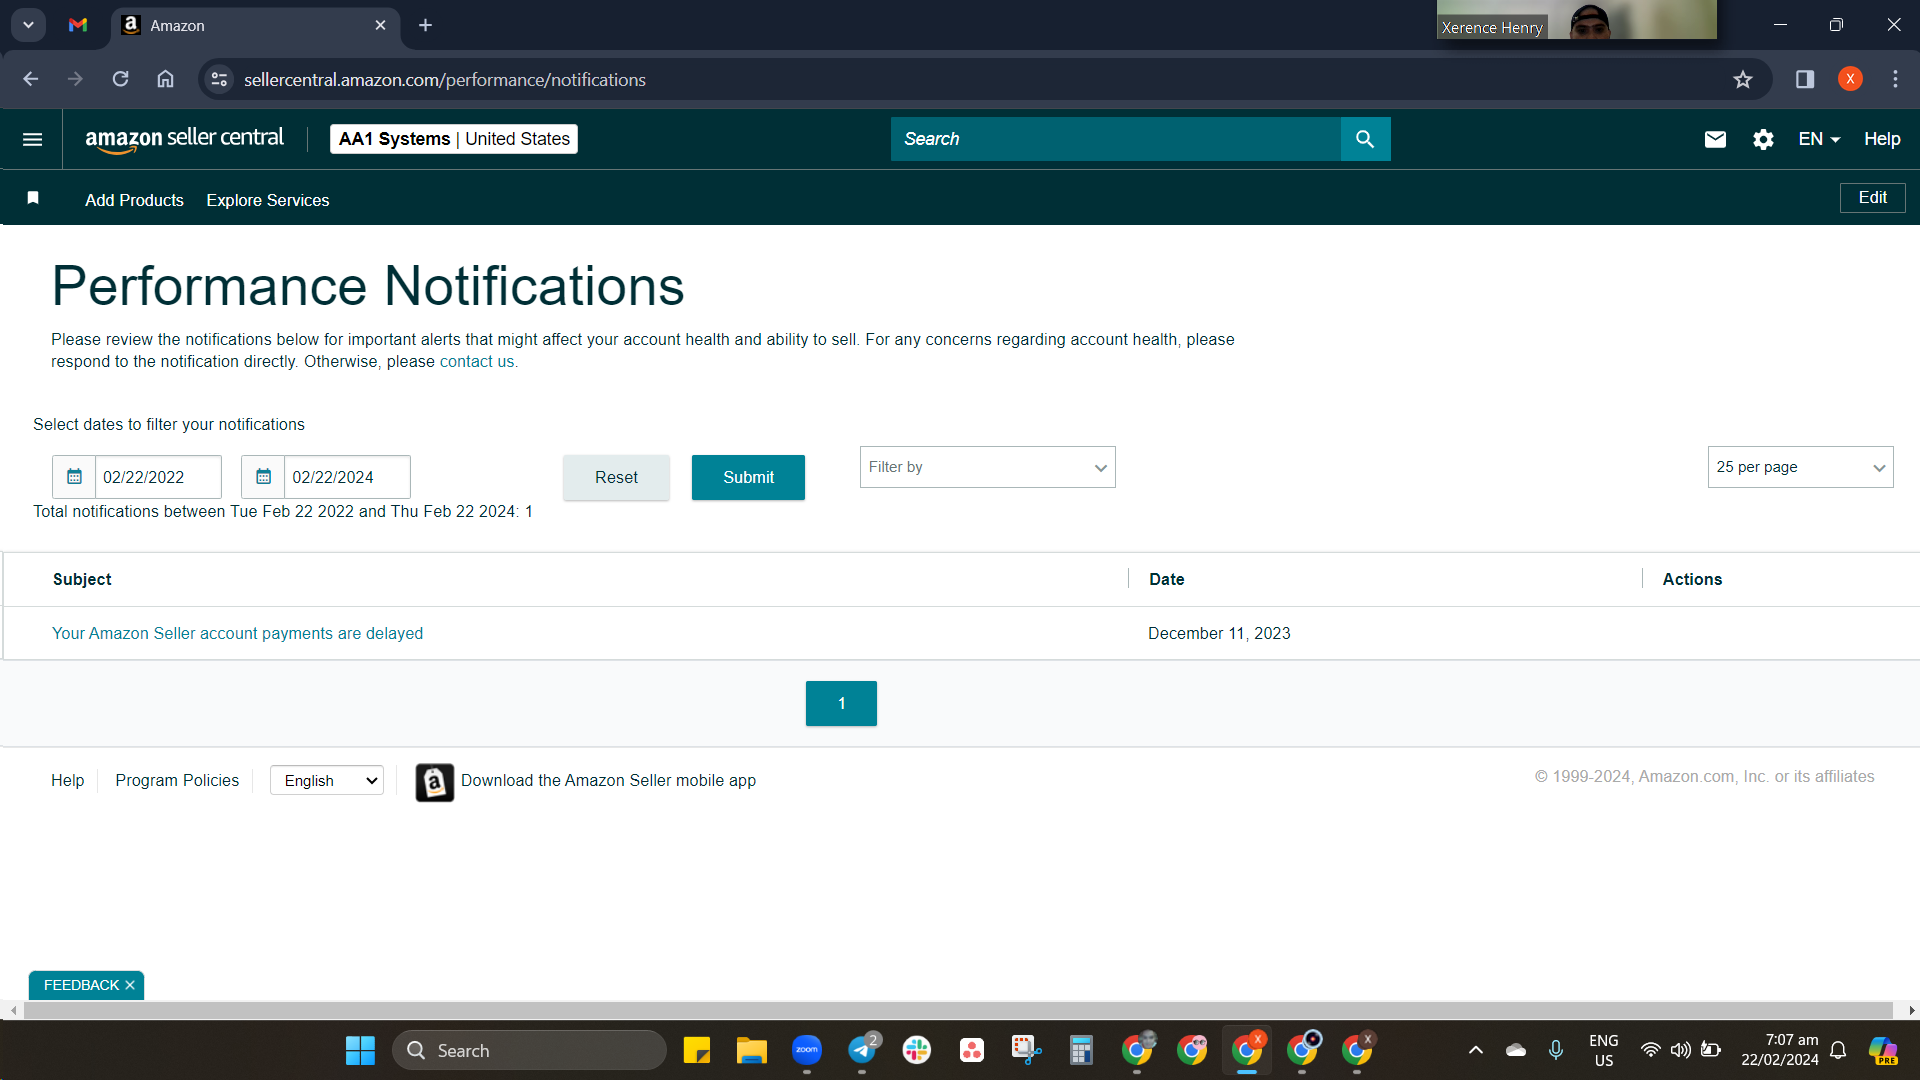
Task: Submit the date filter
Action: tap(748, 477)
